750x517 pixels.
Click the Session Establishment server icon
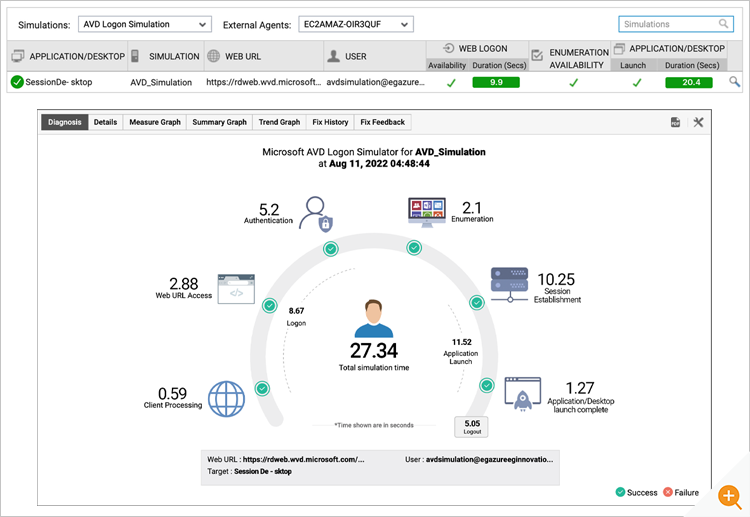(x=509, y=285)
